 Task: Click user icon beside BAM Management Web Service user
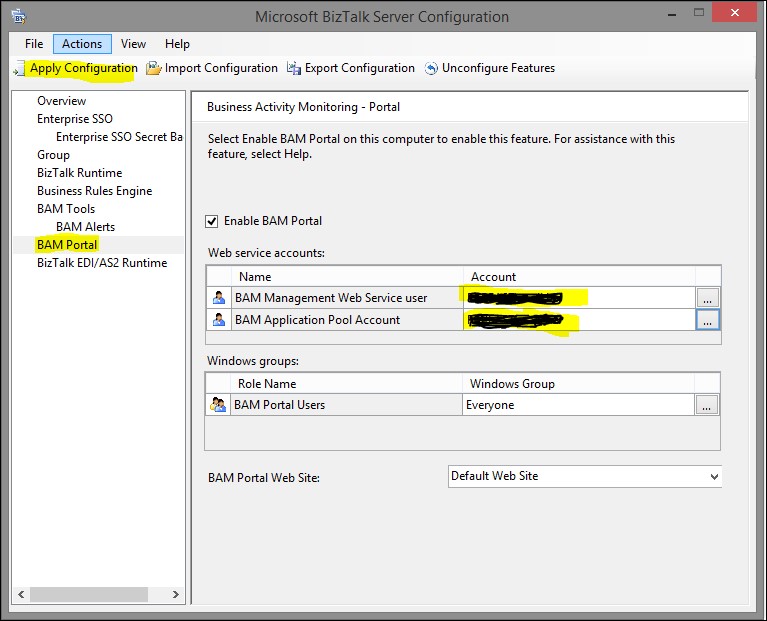coord(219,297)
